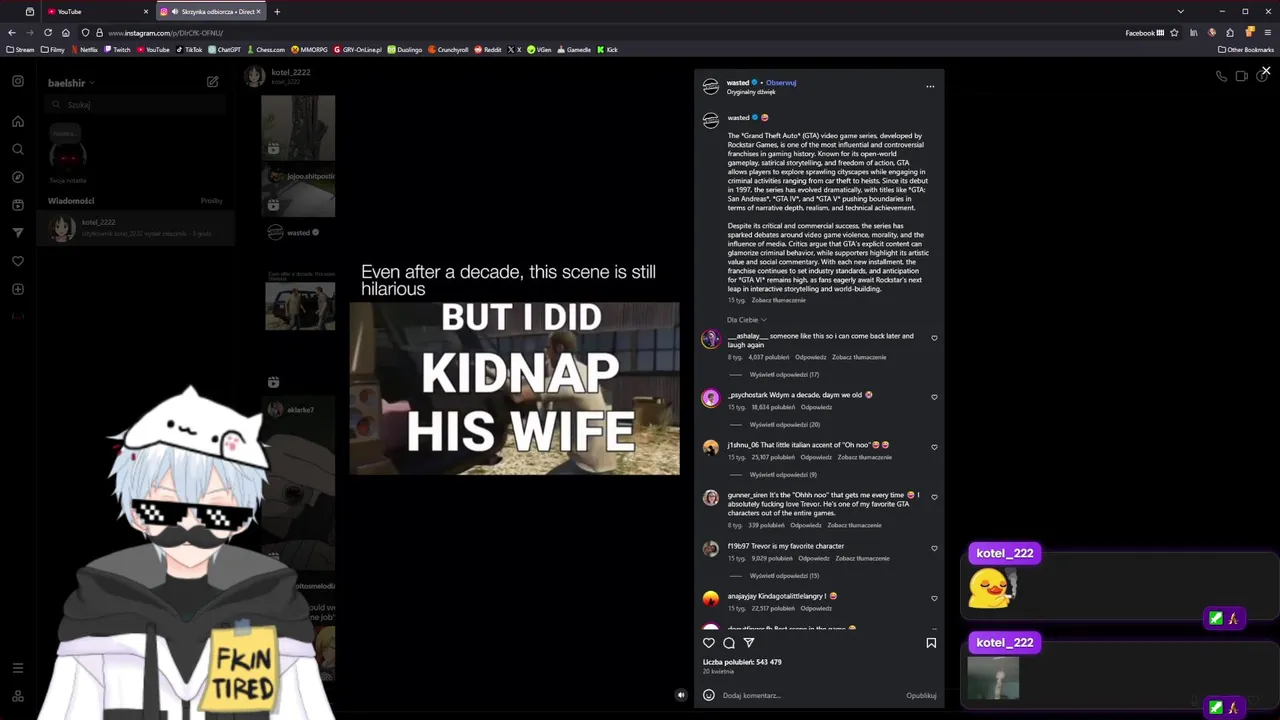Like the j1shnu_06 comment
The width and height of the screenshot is (1280, 720).
(934, 447)
